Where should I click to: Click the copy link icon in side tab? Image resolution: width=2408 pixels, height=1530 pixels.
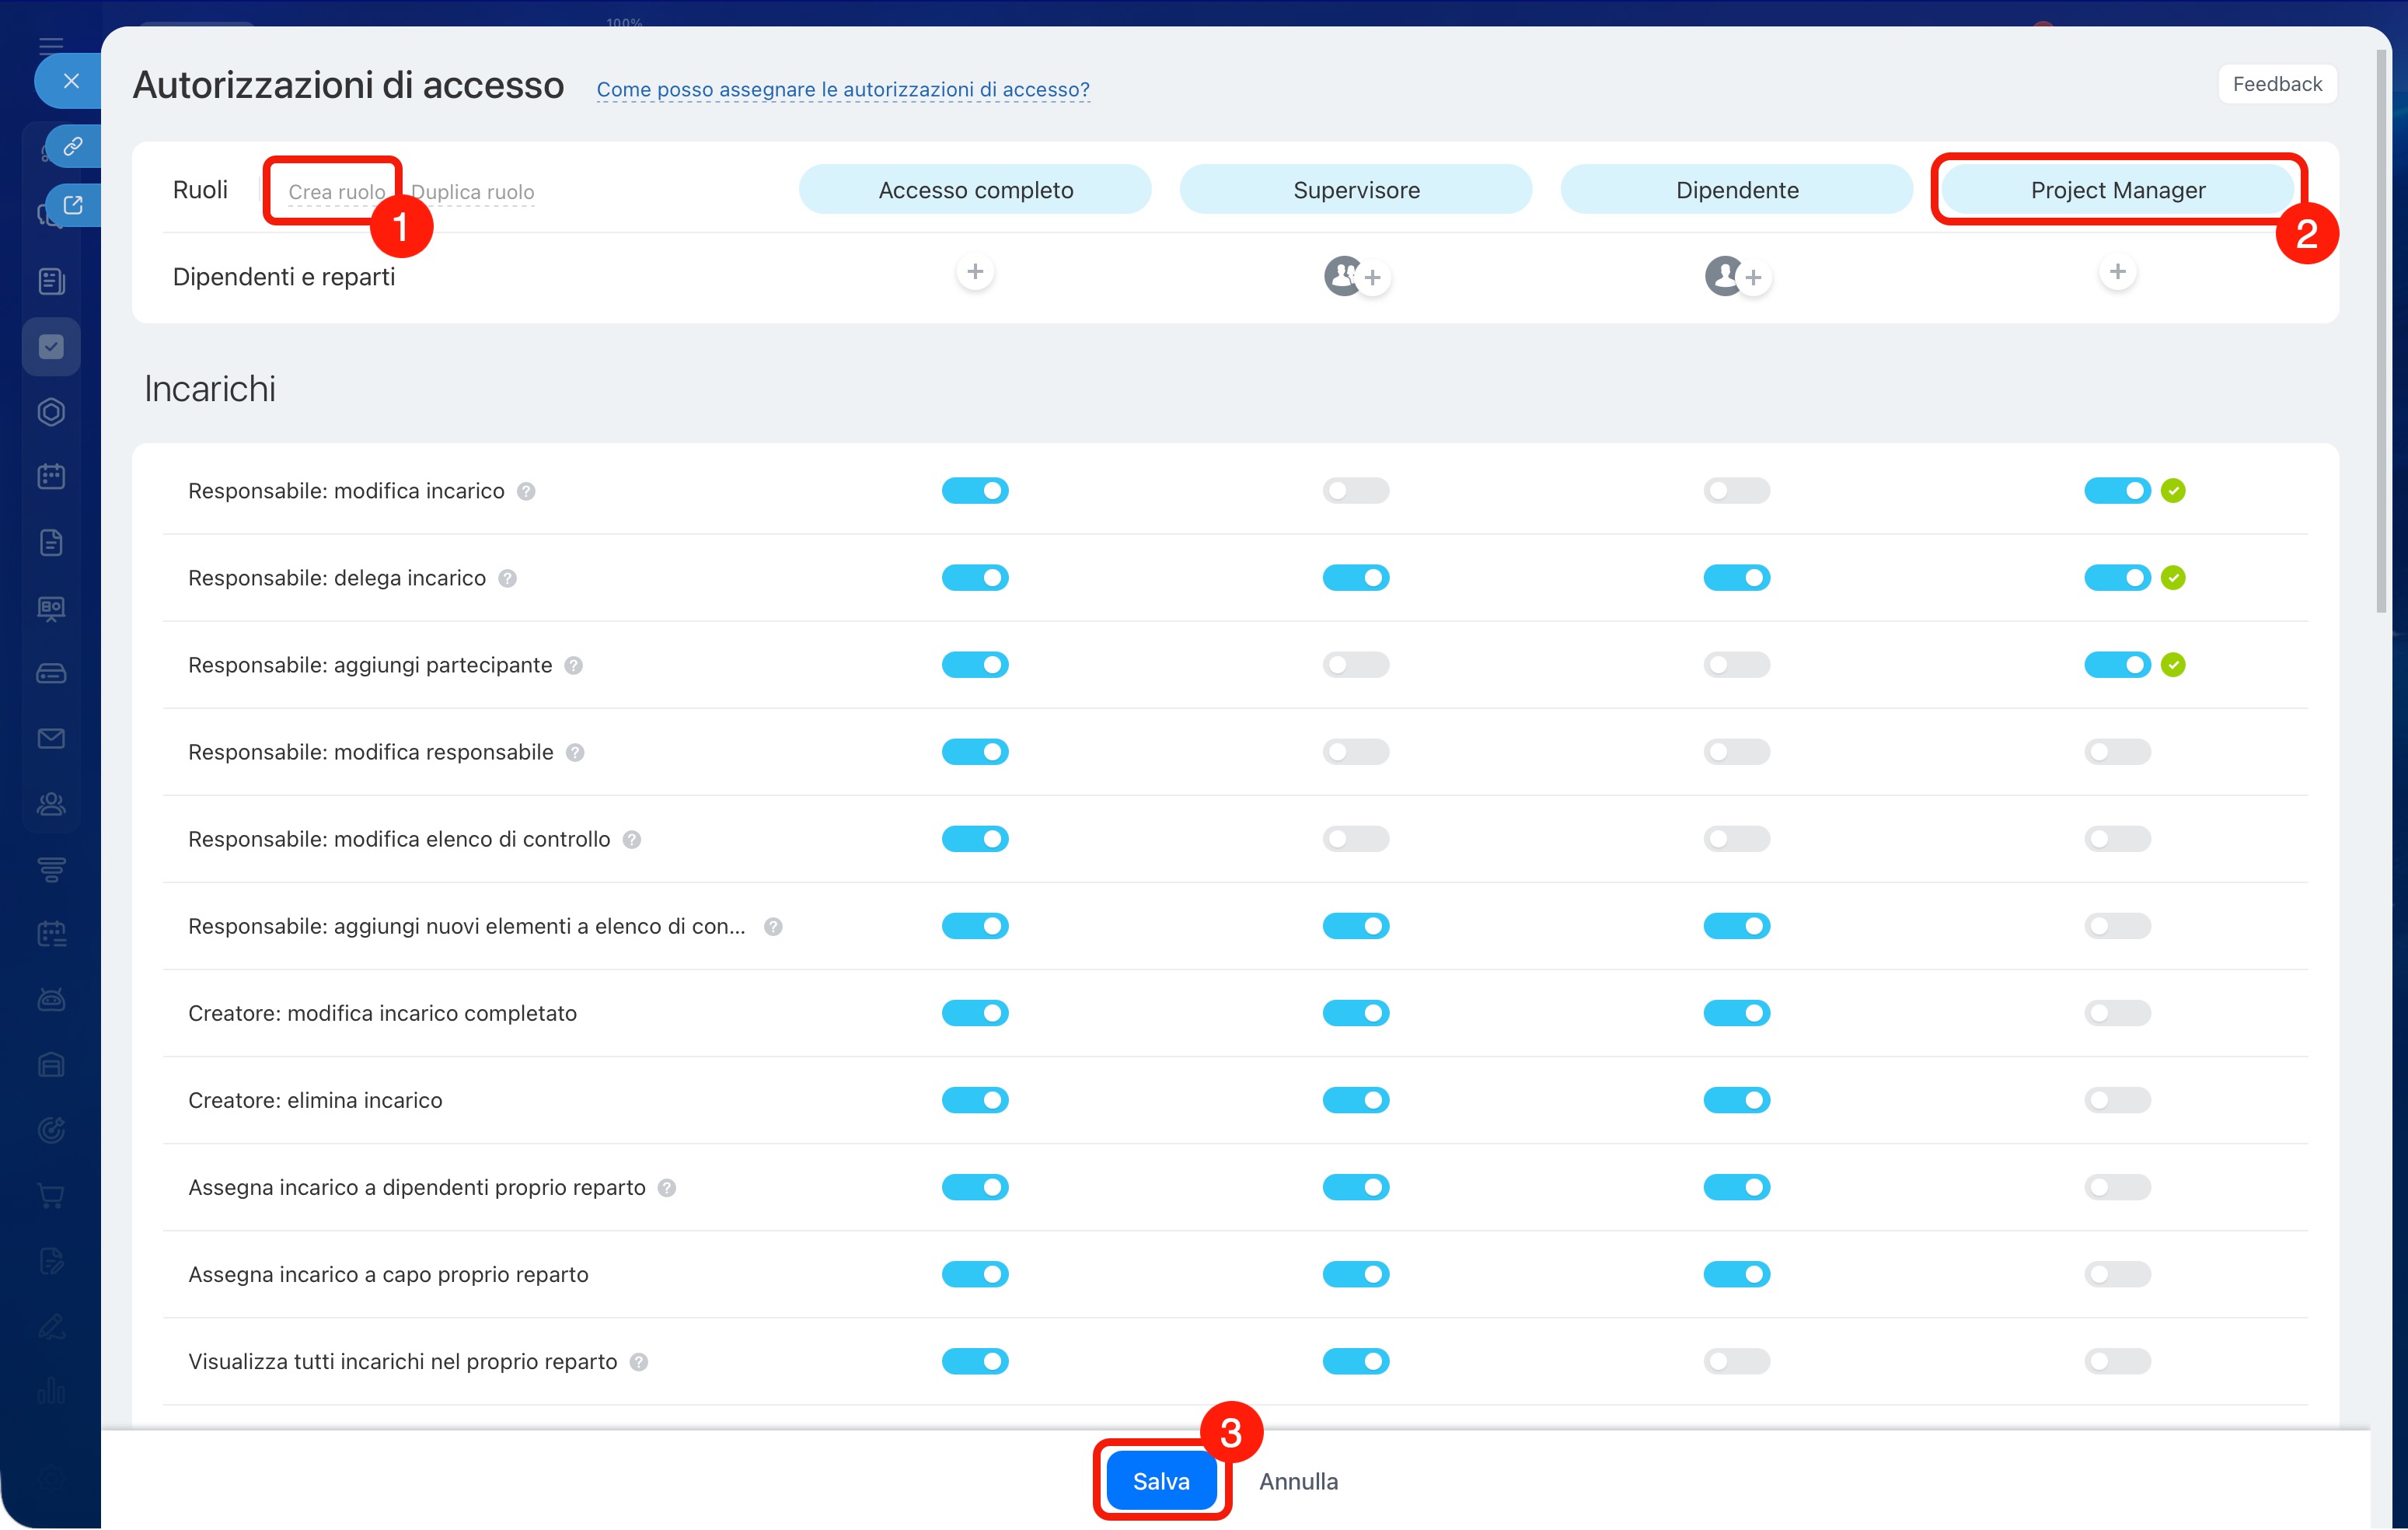point(73,147)
